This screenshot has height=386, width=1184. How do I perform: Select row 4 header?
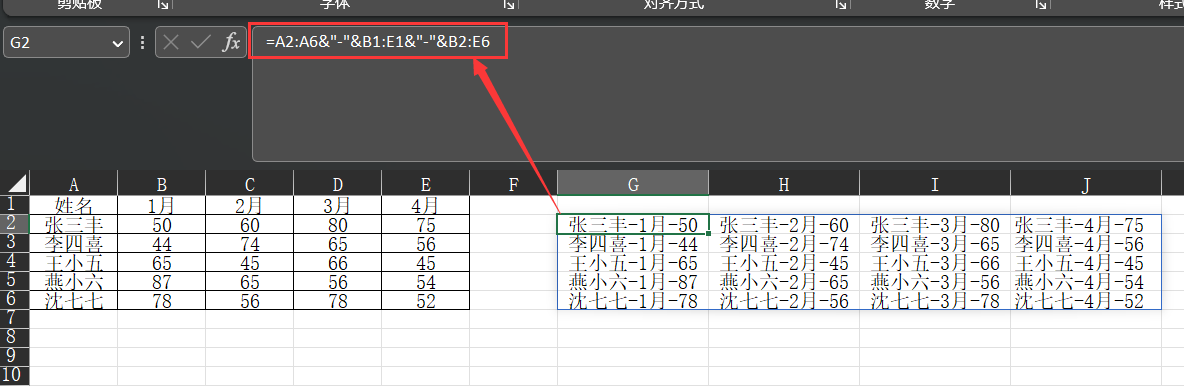[15, 261]
